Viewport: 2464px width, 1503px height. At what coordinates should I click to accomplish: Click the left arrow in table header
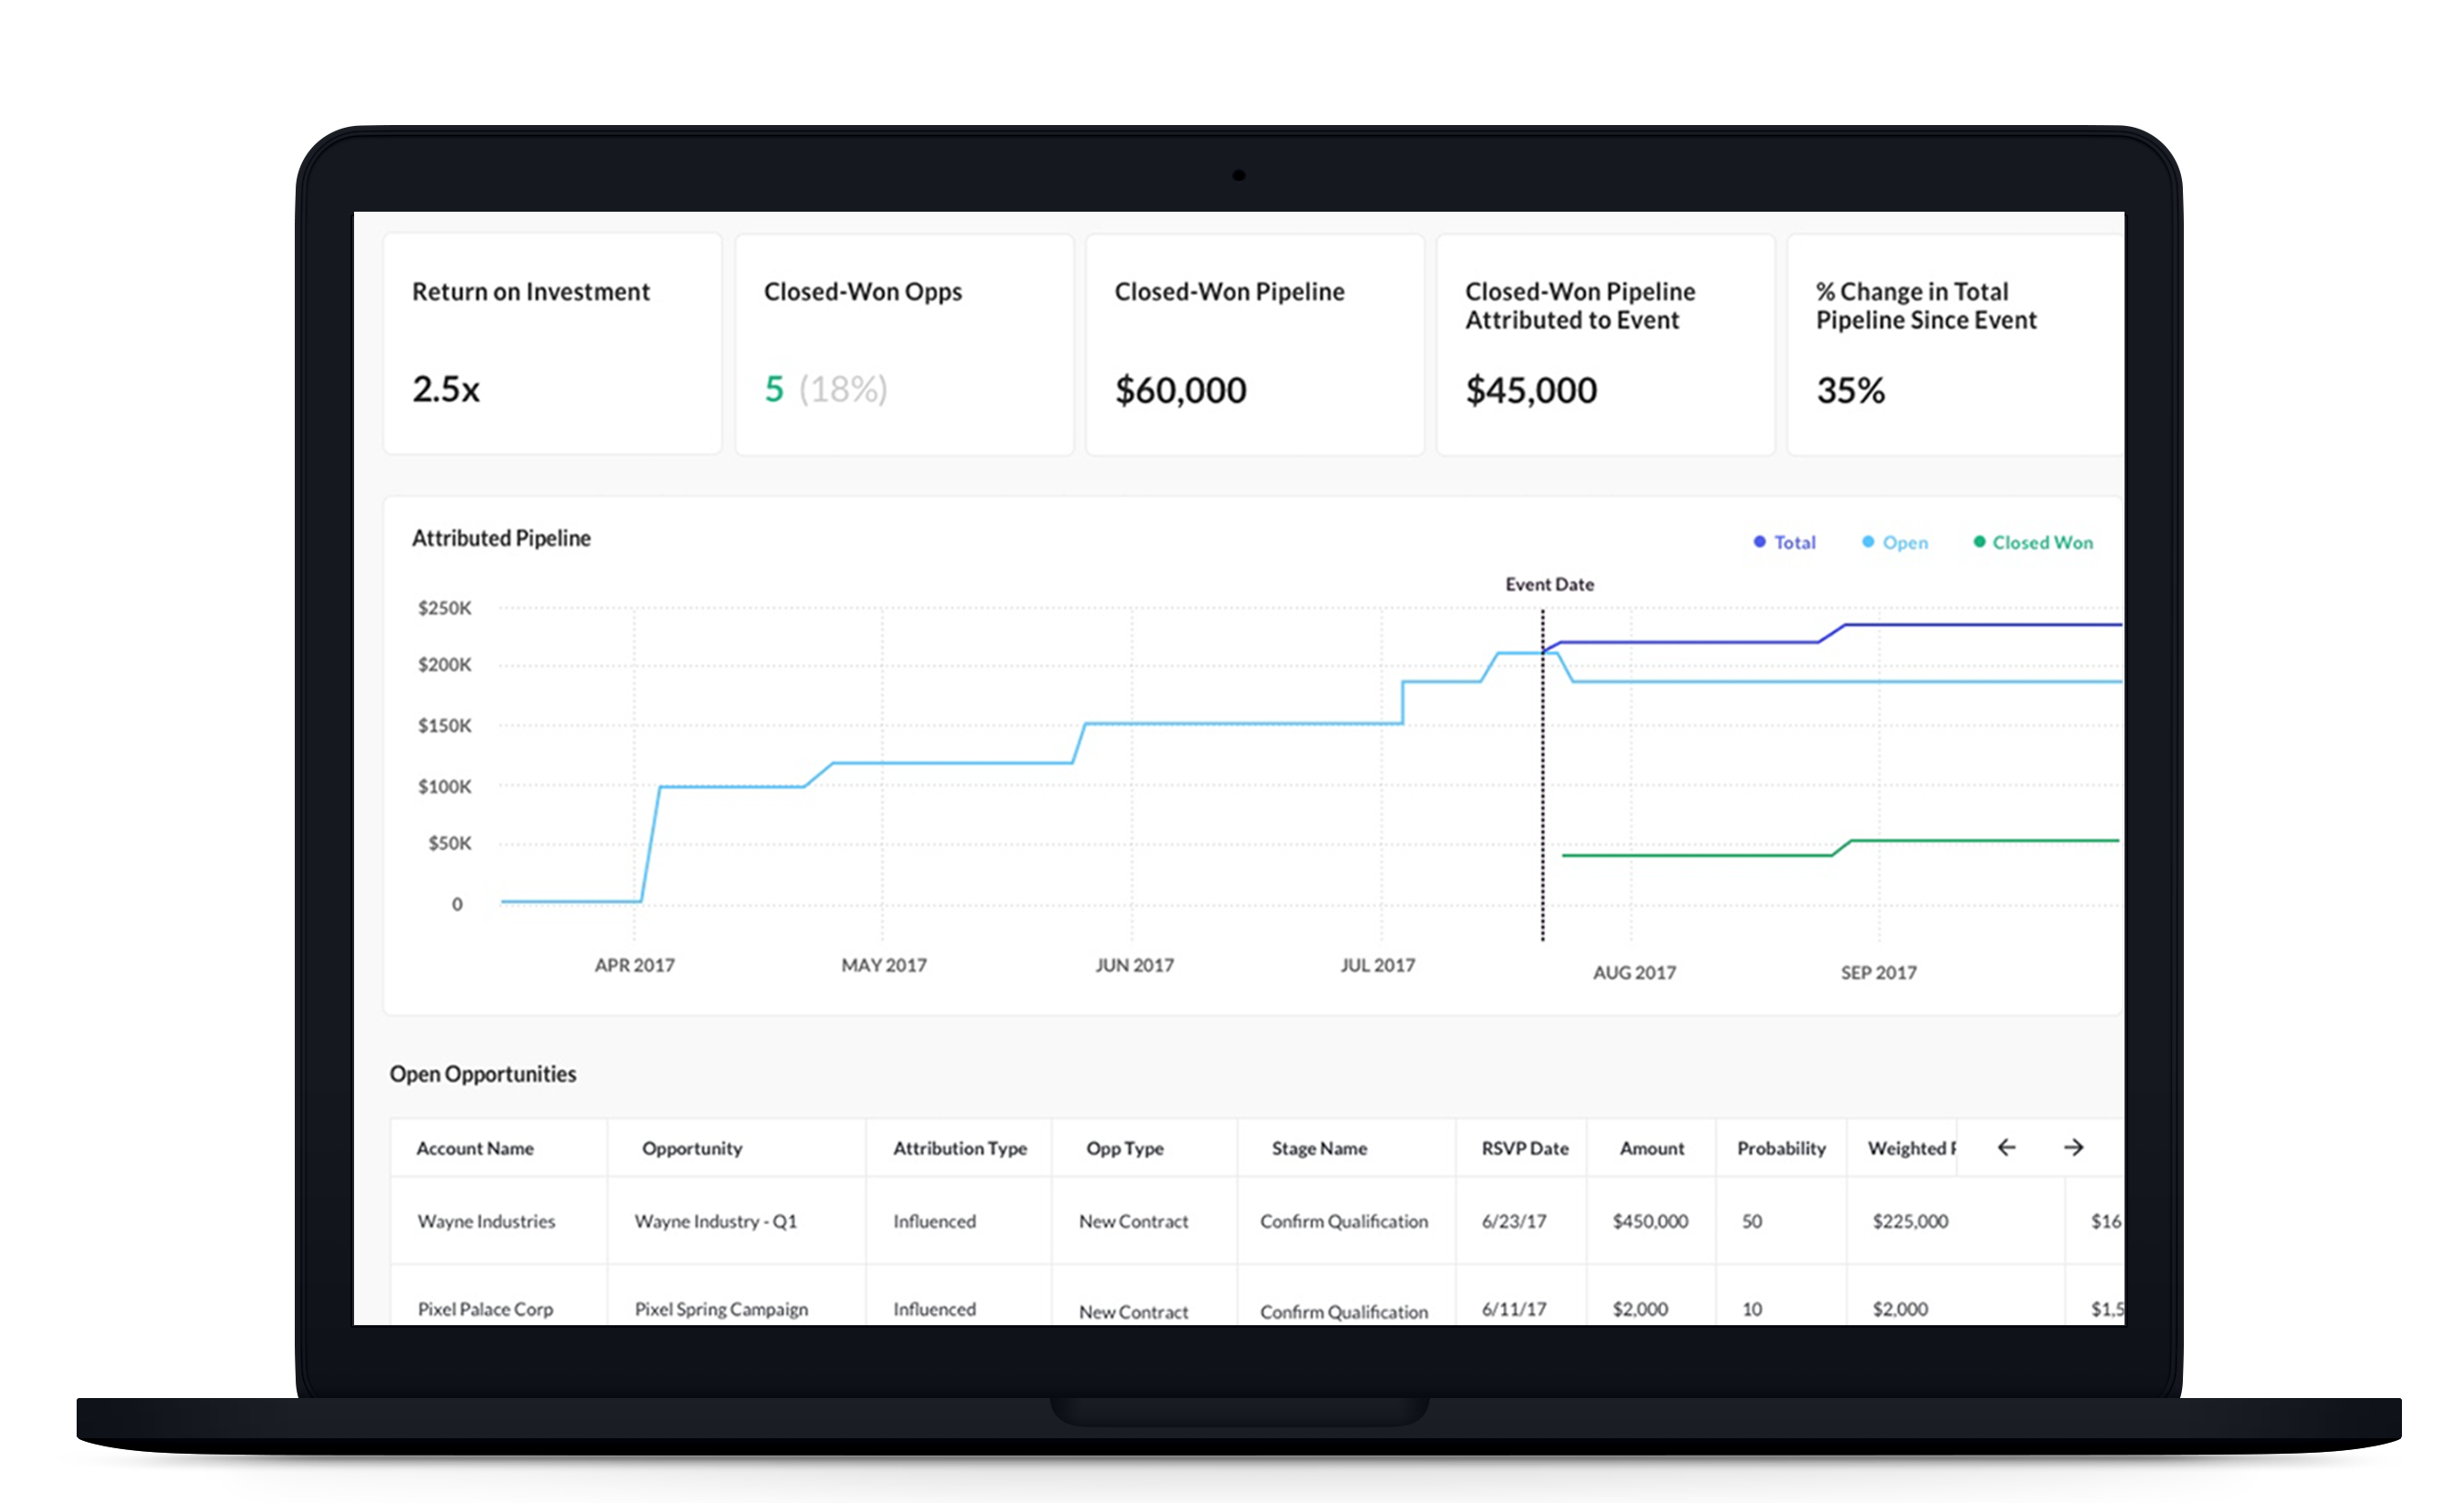click(2006, 1147)
